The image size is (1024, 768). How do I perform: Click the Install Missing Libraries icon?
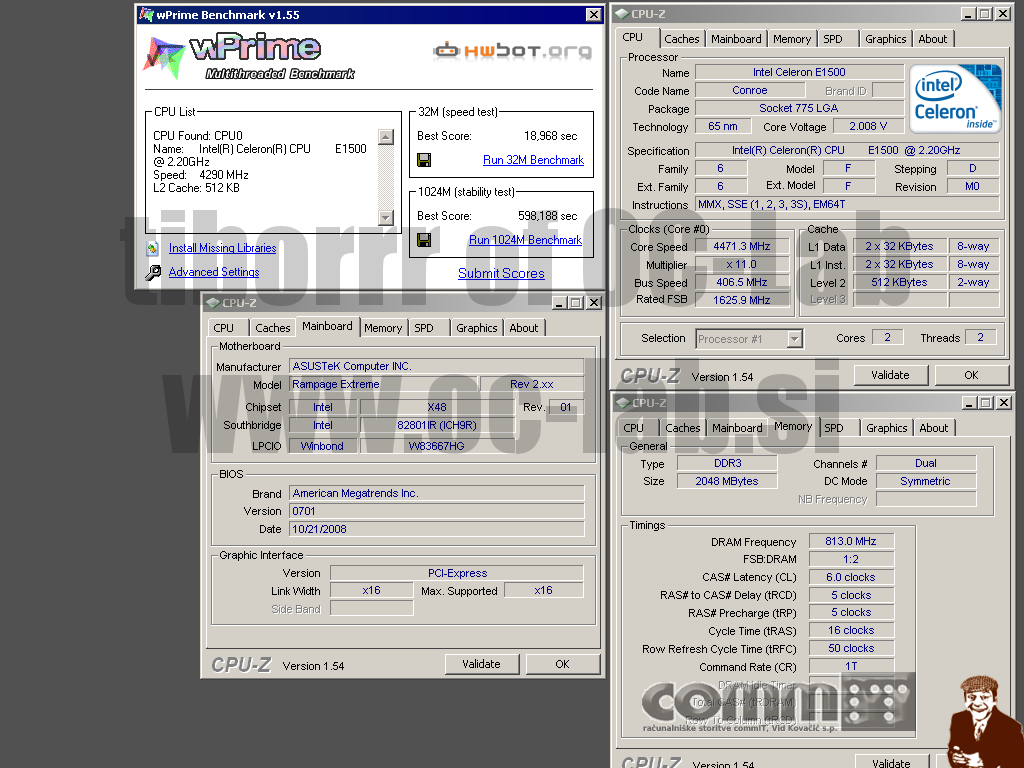(x=153, y=248)
